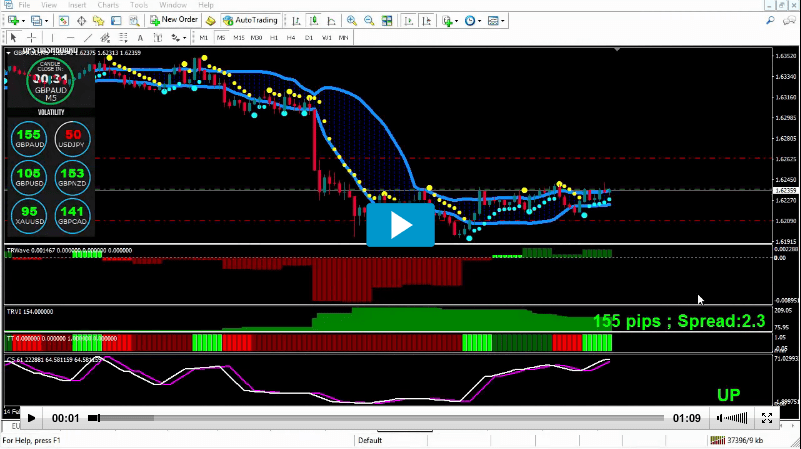Click the Zoom Out magnifier icon
This screenshot has height=449, width=801.
369,20
